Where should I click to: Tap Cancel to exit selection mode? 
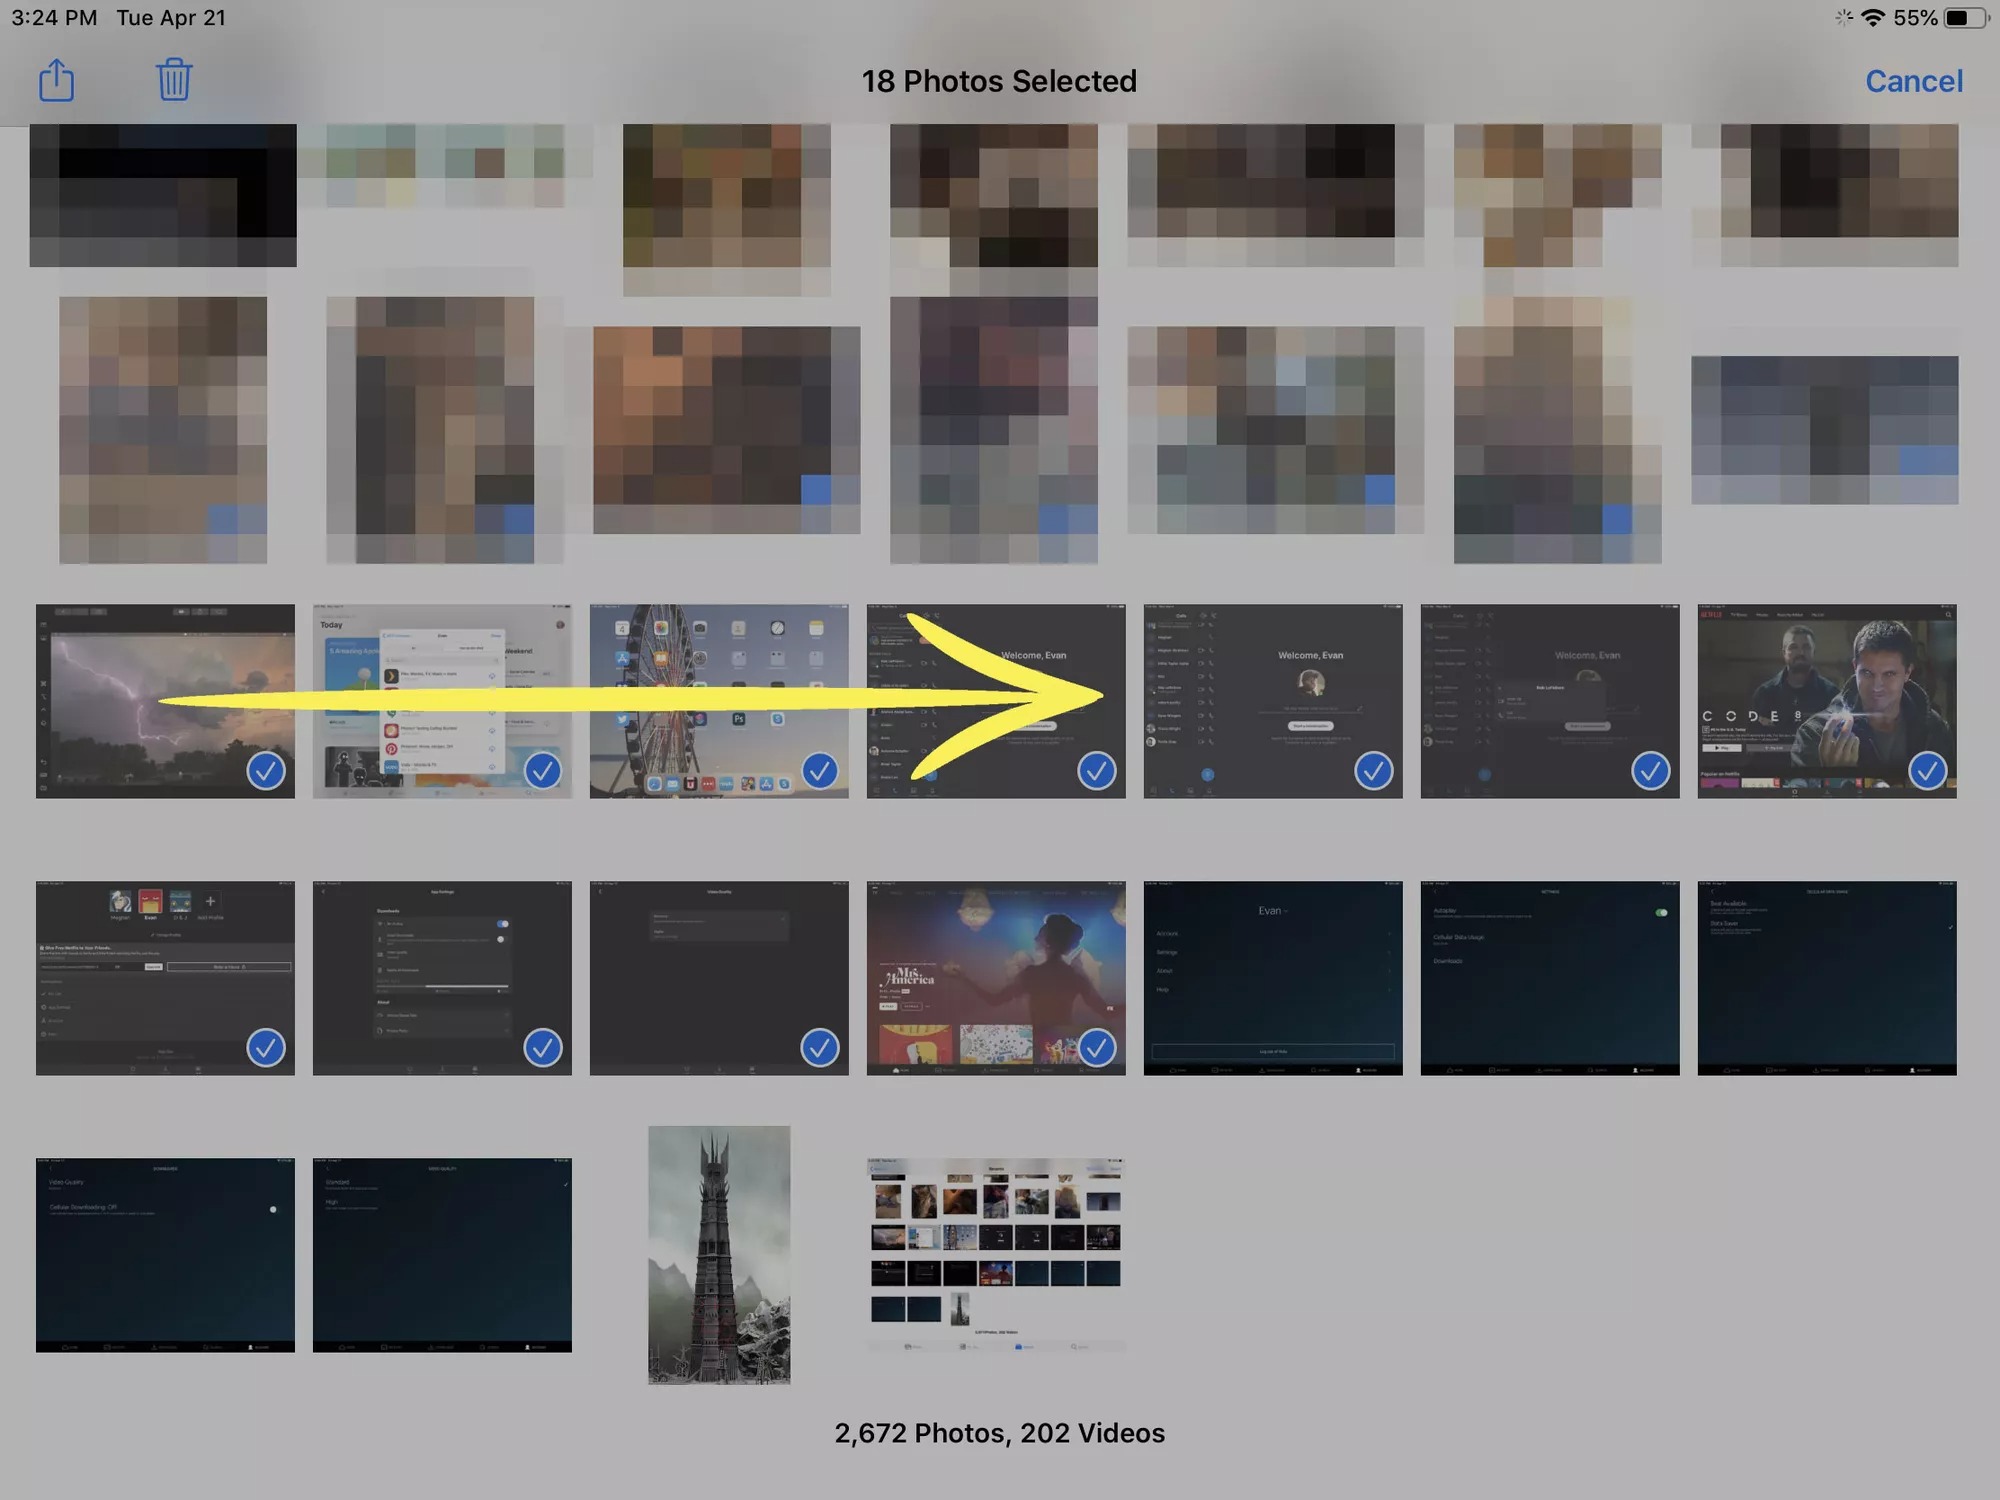tap(1913, 81)
